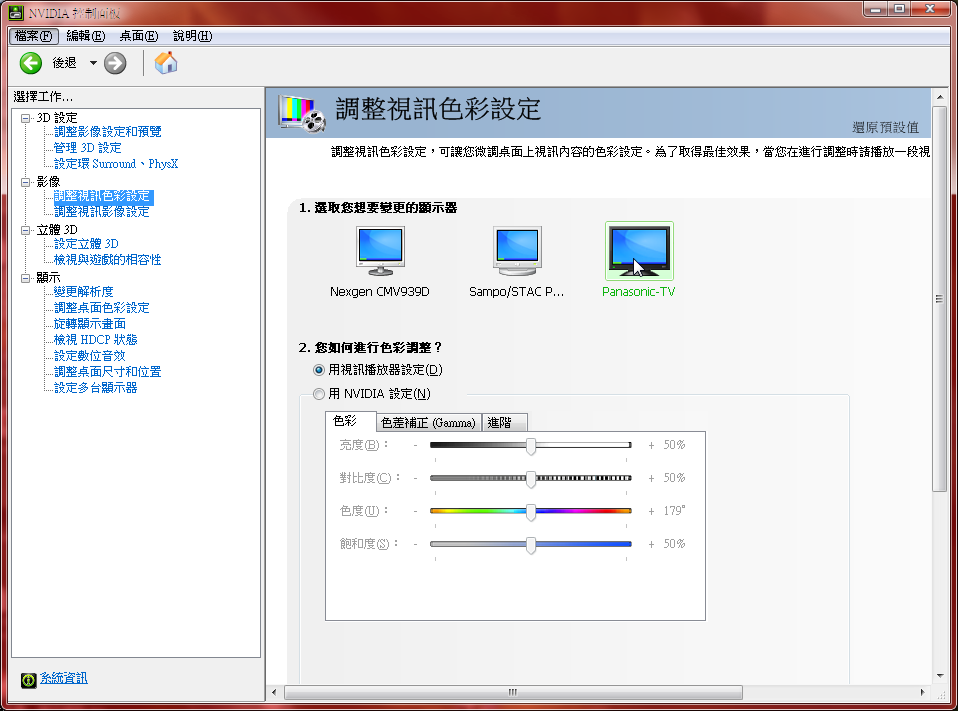This screenshot has height=711, width=958.
Task: Select 用 NVIDIA 設定 radio button
Action: tap(319, 394)
